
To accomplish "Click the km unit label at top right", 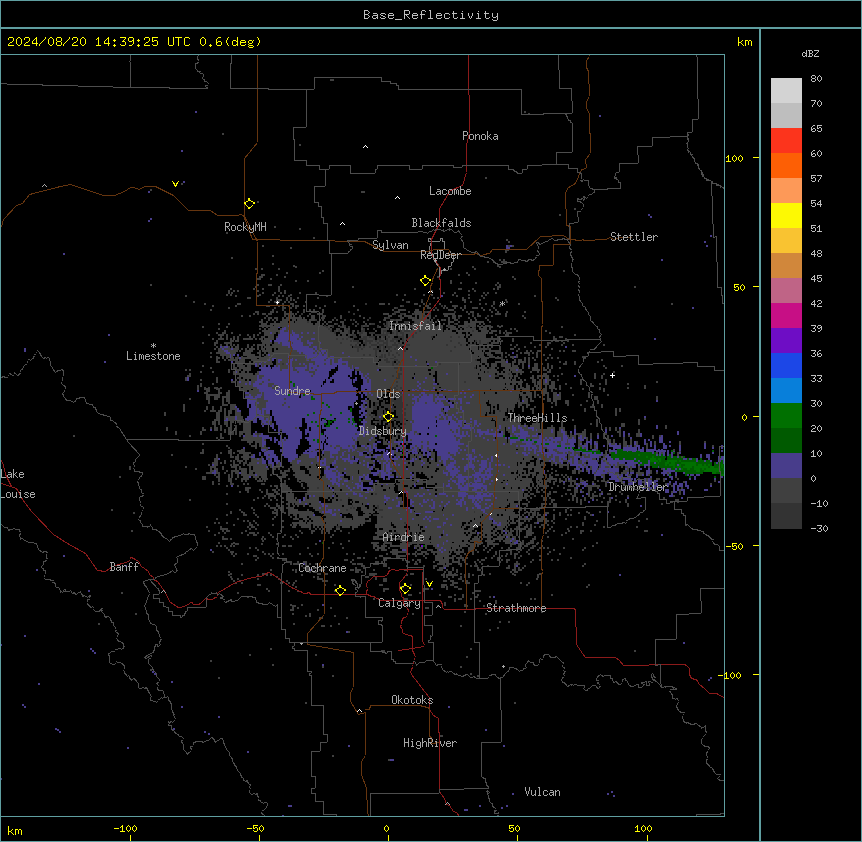I will [744, 42].
